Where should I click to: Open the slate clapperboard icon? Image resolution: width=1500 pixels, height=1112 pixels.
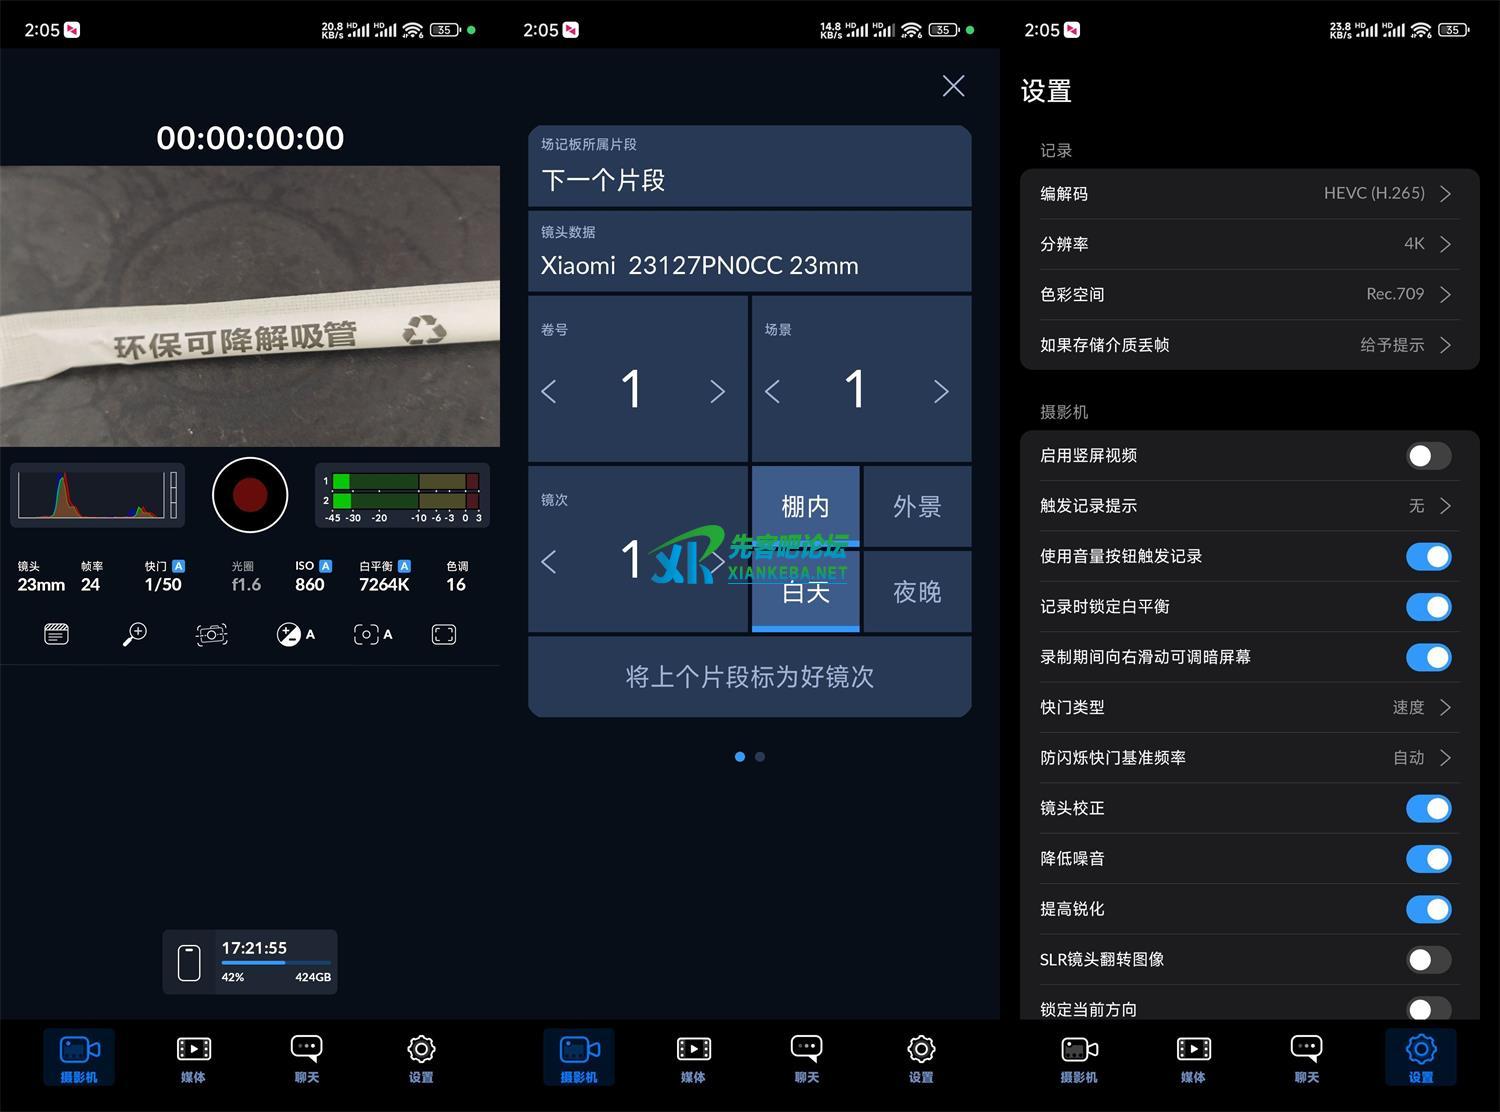[x=56, y=634]
